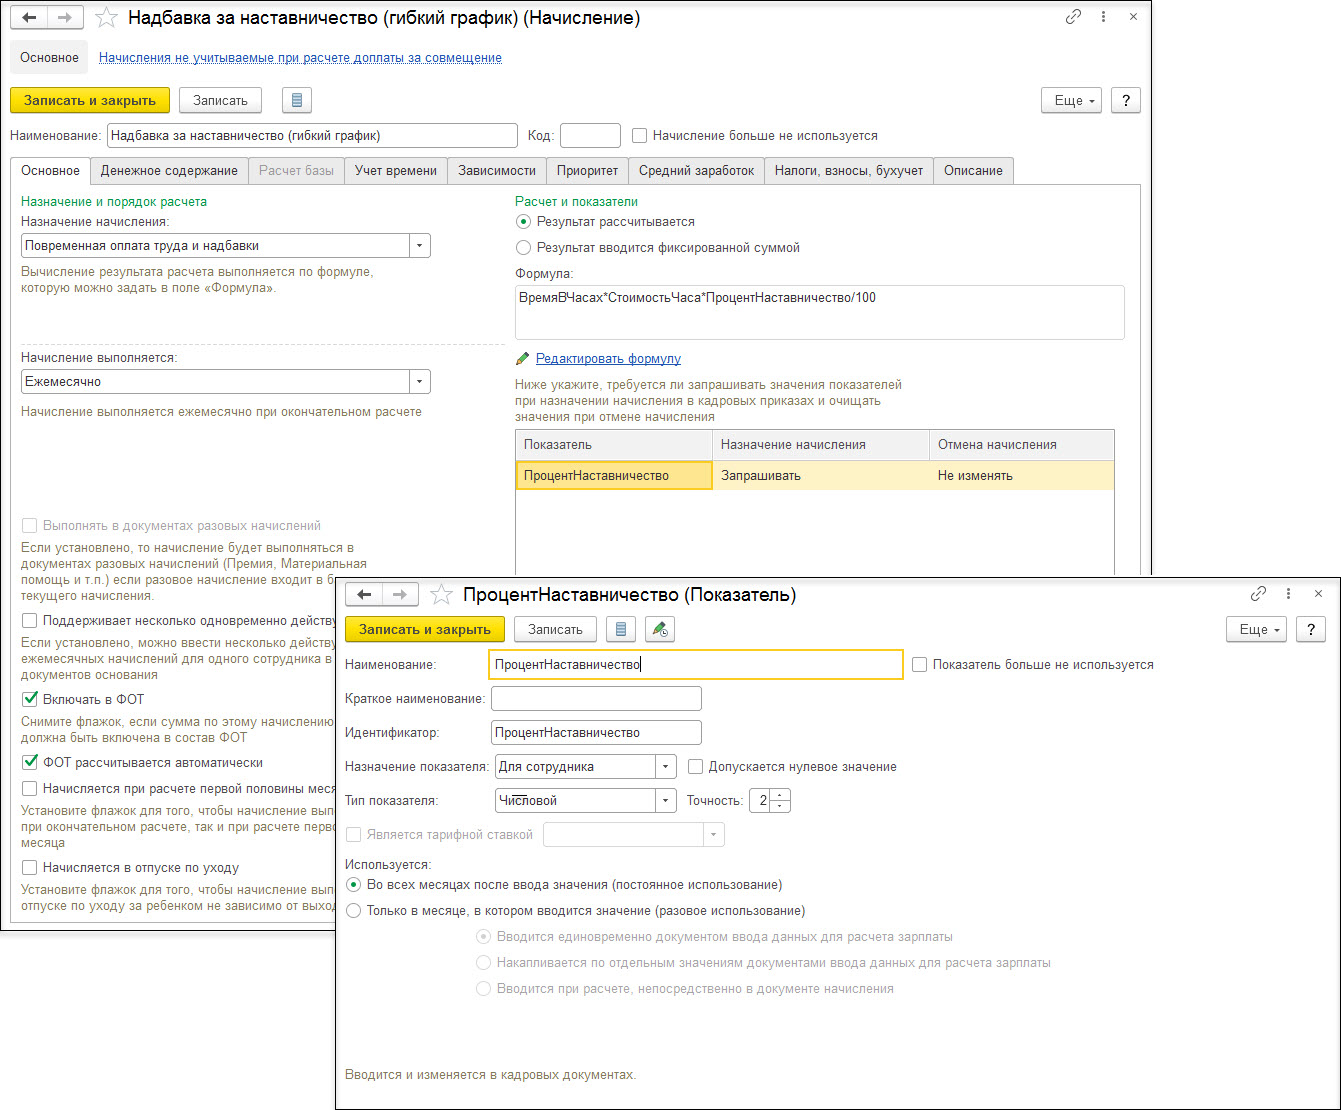Select 'Результат вводится фиксированной суммой' radio button
1341x1110 pixels.
(x=523, y=247)
